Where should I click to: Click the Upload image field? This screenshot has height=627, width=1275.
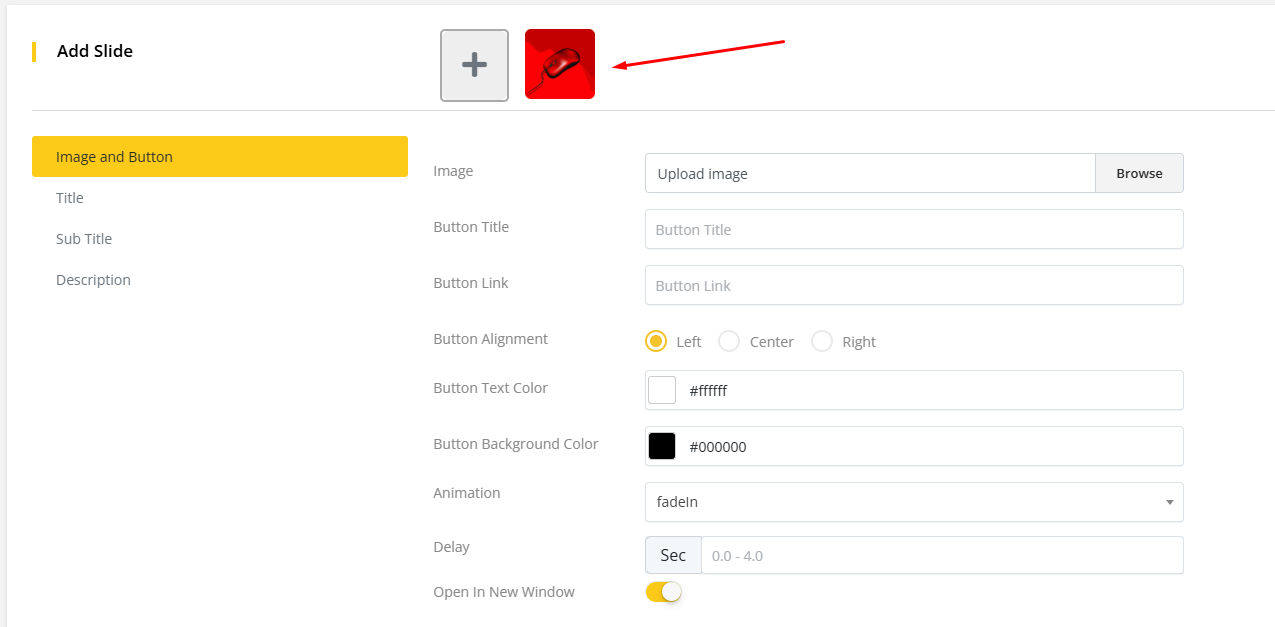point(870,173)
